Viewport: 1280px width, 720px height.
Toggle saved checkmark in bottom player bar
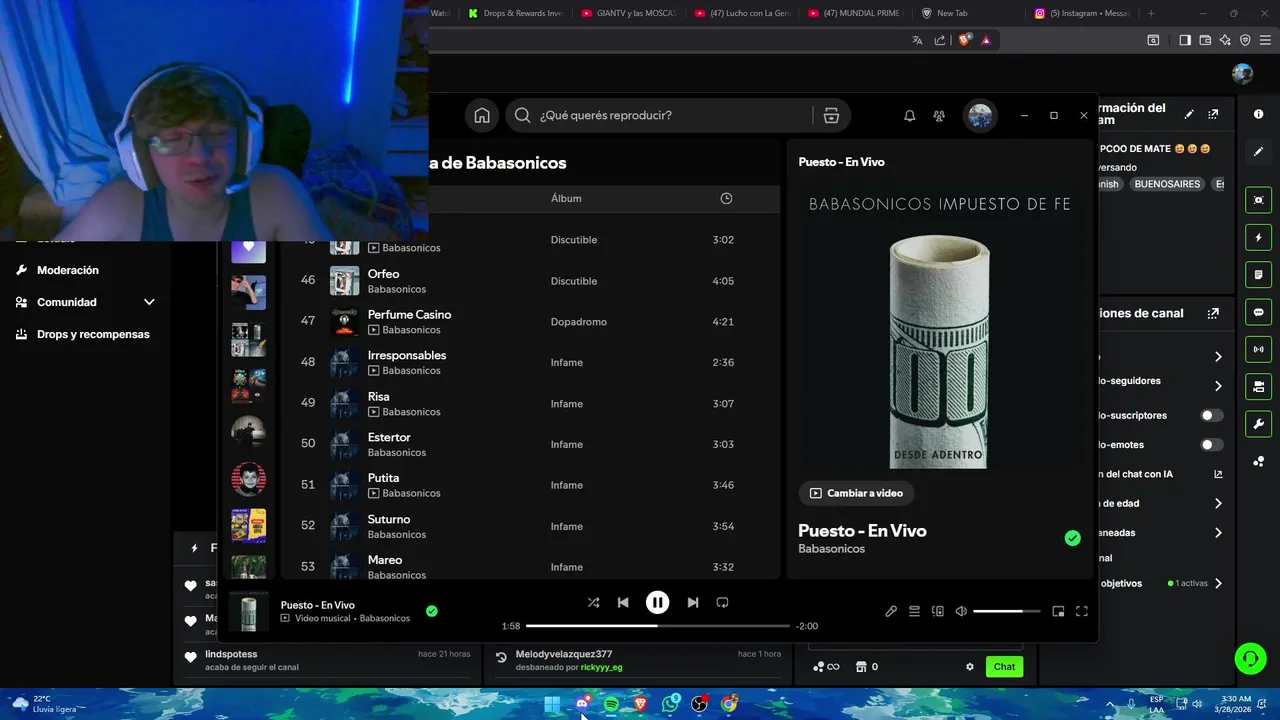click(432, 611)
